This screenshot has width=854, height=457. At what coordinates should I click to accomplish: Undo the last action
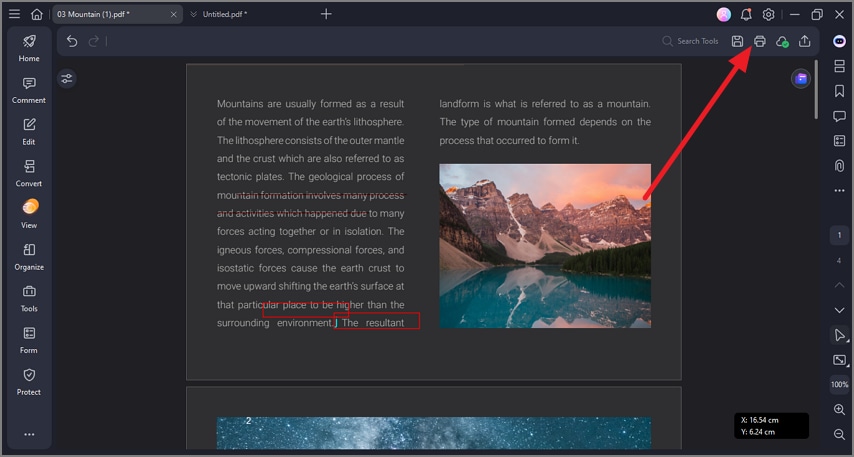tap(72, 41)
